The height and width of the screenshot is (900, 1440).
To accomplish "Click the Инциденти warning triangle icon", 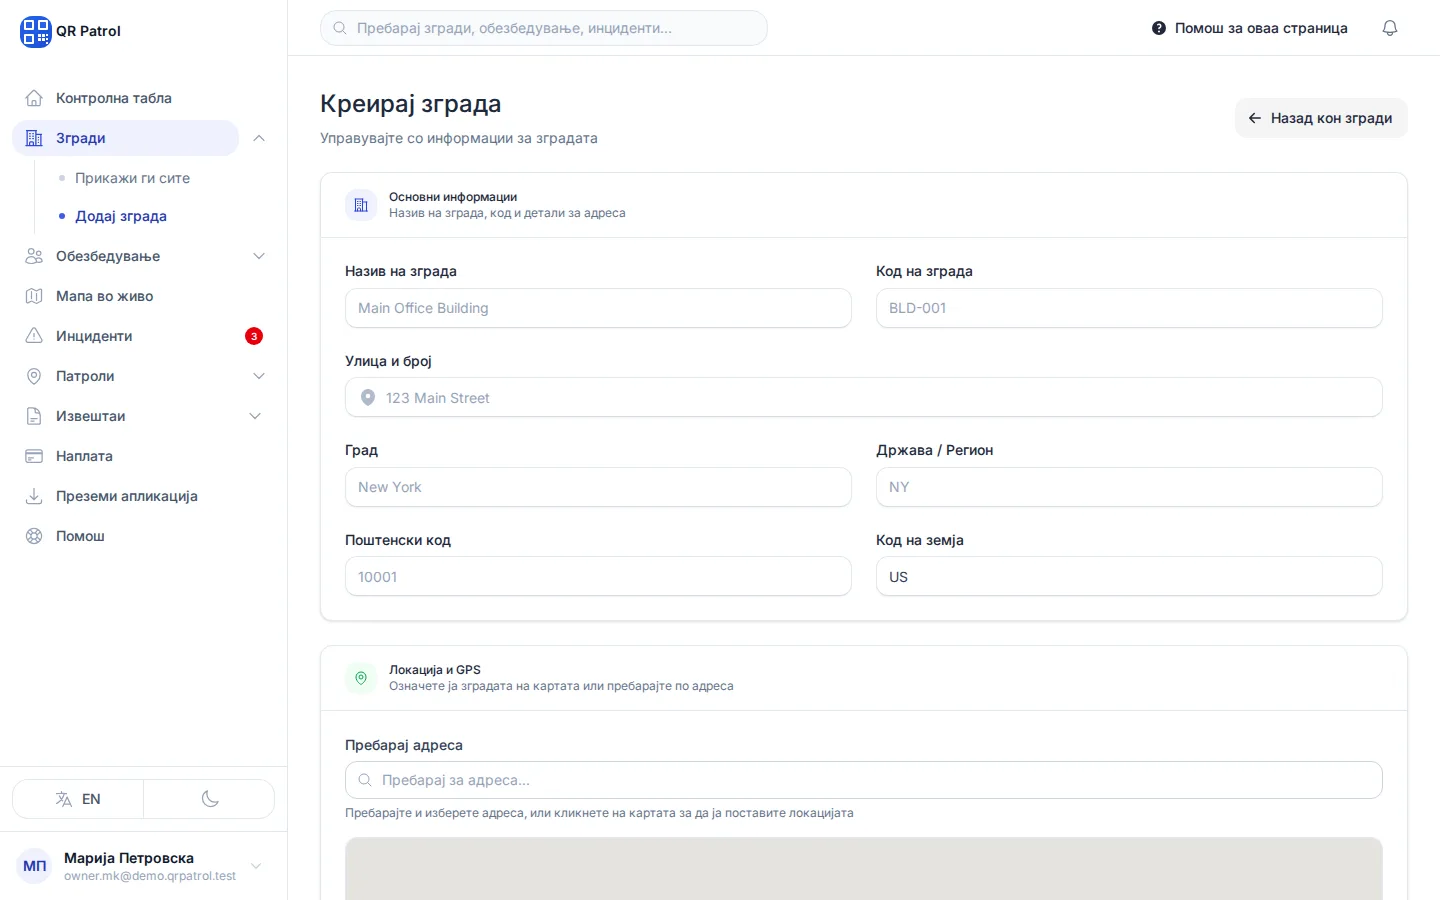I will pos(34,336).
